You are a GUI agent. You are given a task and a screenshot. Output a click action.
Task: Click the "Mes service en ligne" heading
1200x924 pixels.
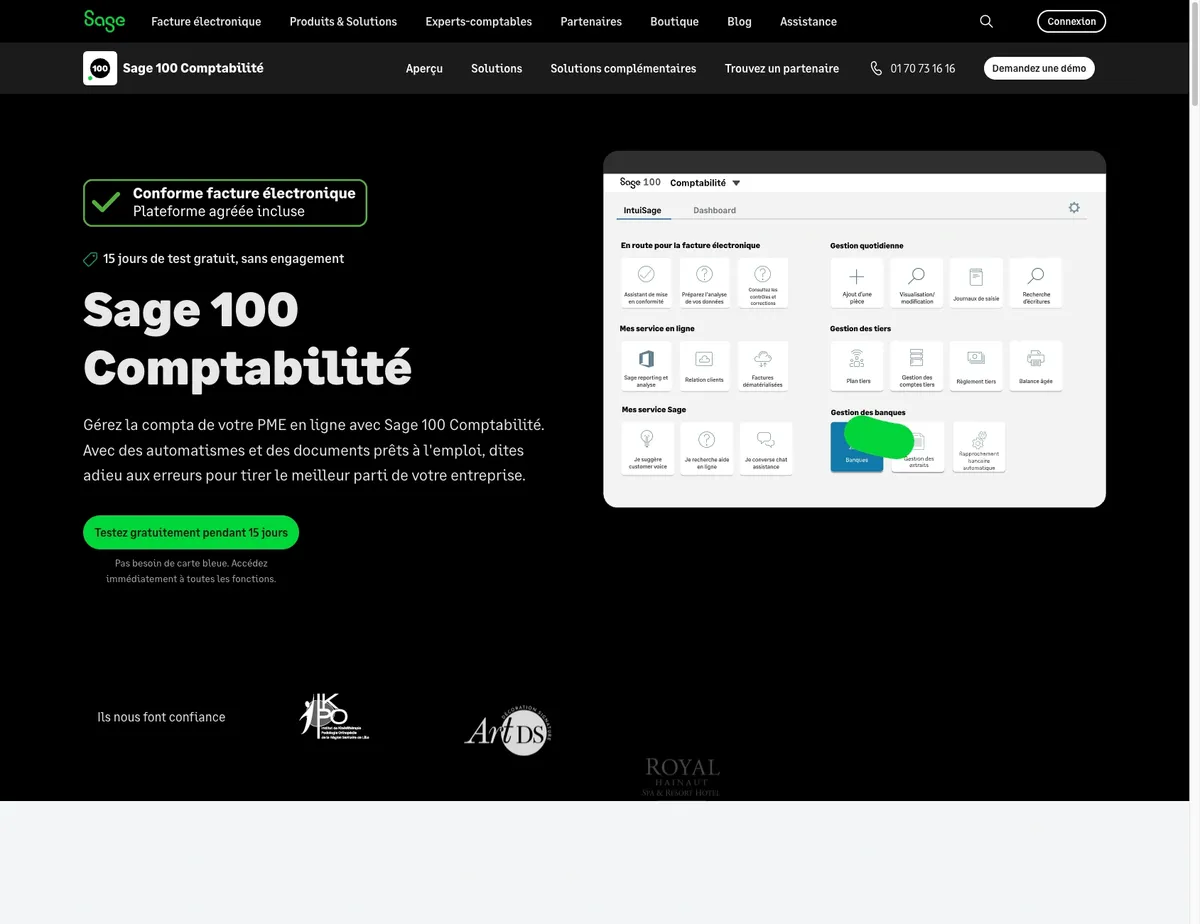(657, 328)
